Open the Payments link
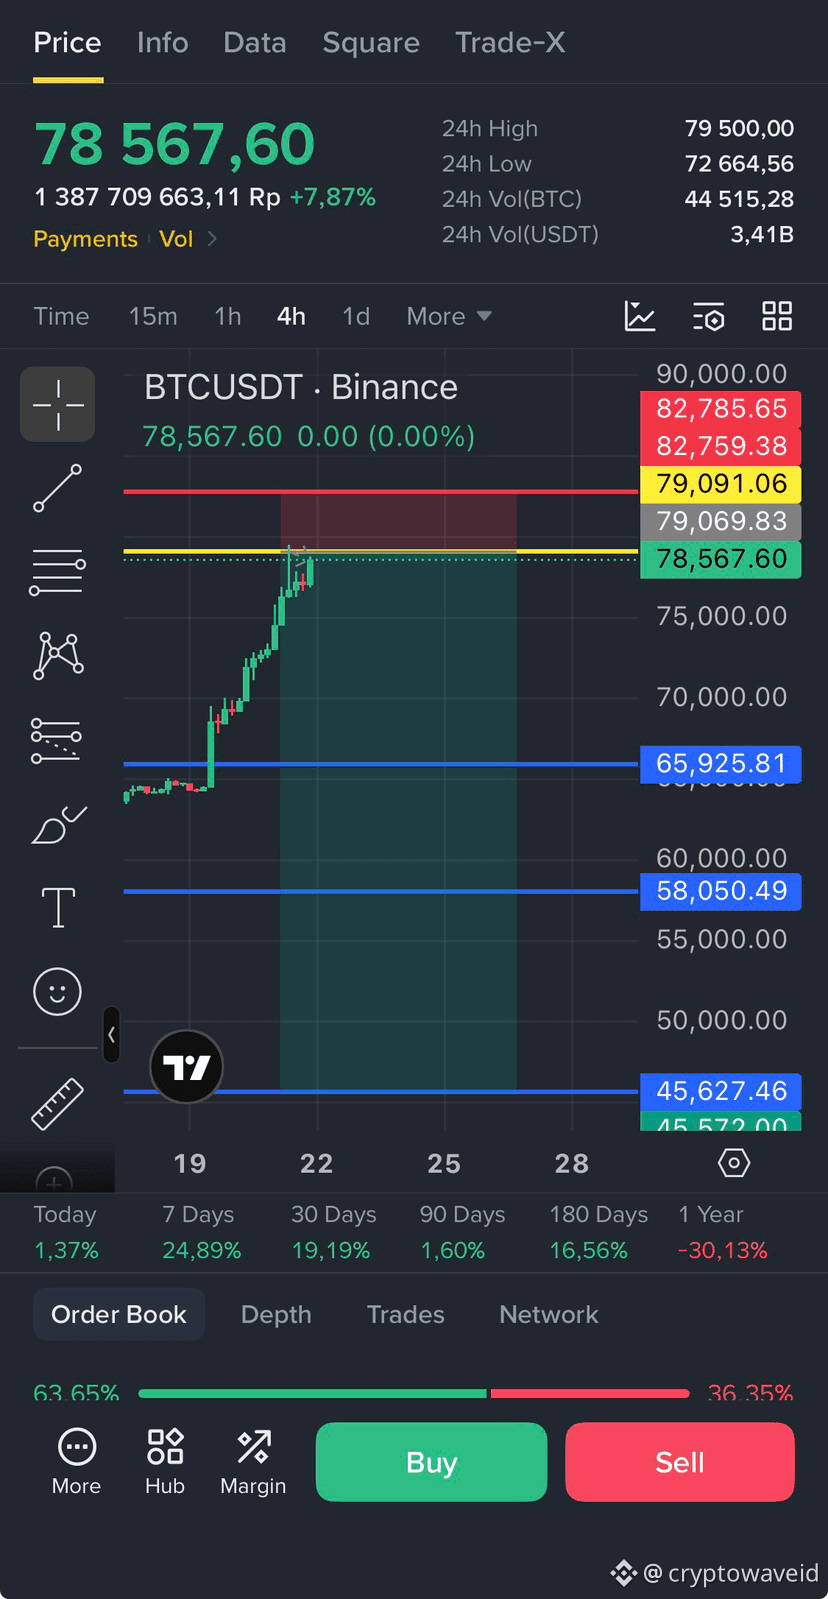 click(85, 239)
